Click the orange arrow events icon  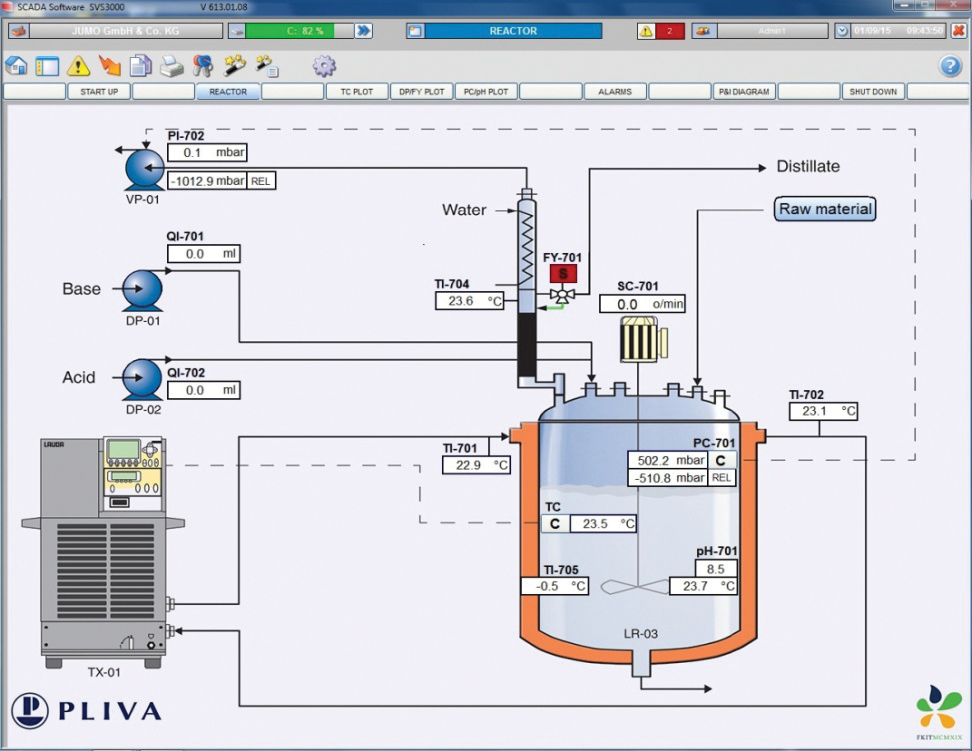coord(108,64)
